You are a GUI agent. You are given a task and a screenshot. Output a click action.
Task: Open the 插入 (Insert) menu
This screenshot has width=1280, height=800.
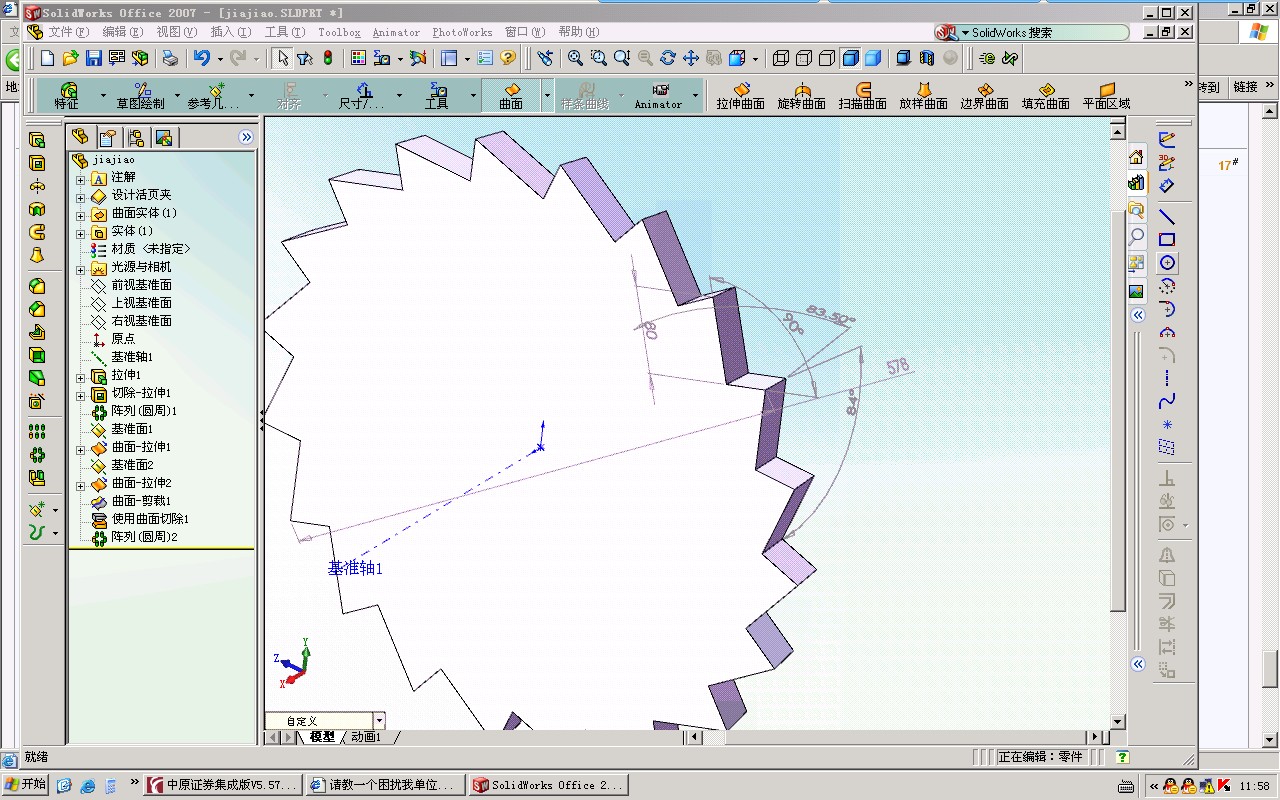(x=230, y=32)
